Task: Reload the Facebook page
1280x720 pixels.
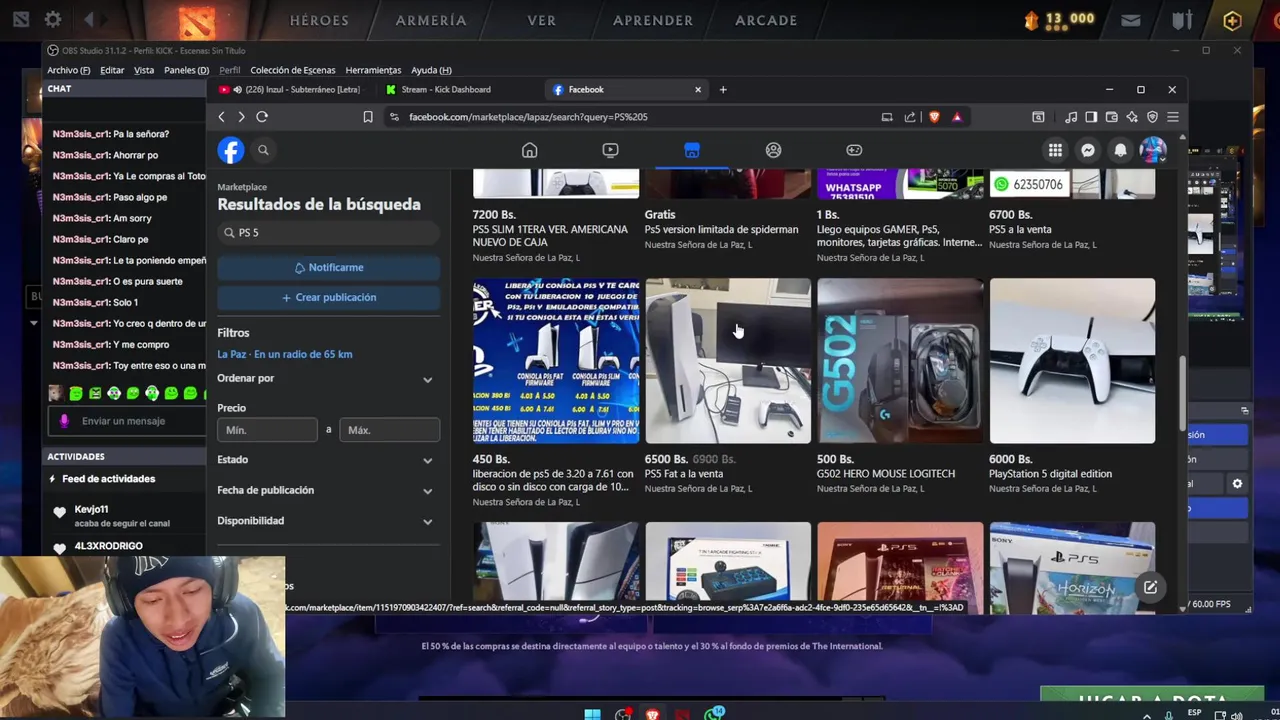Action: point(262,117)
